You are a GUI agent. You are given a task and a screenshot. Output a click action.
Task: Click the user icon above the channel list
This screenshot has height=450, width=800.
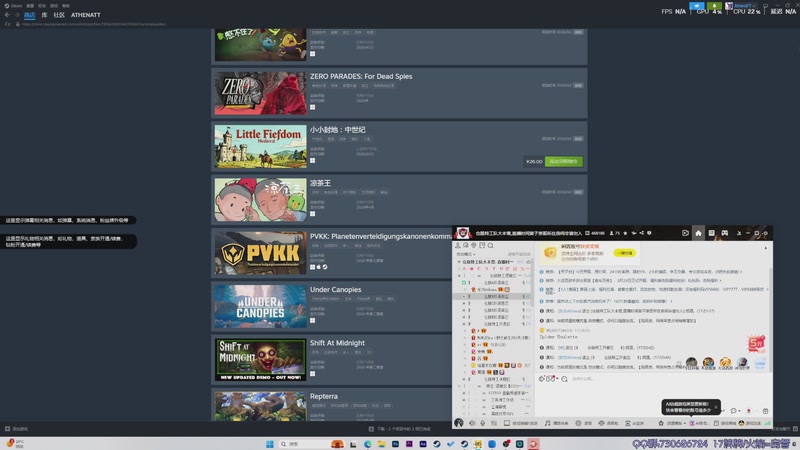pyautogui.click(x=458, y=245)
